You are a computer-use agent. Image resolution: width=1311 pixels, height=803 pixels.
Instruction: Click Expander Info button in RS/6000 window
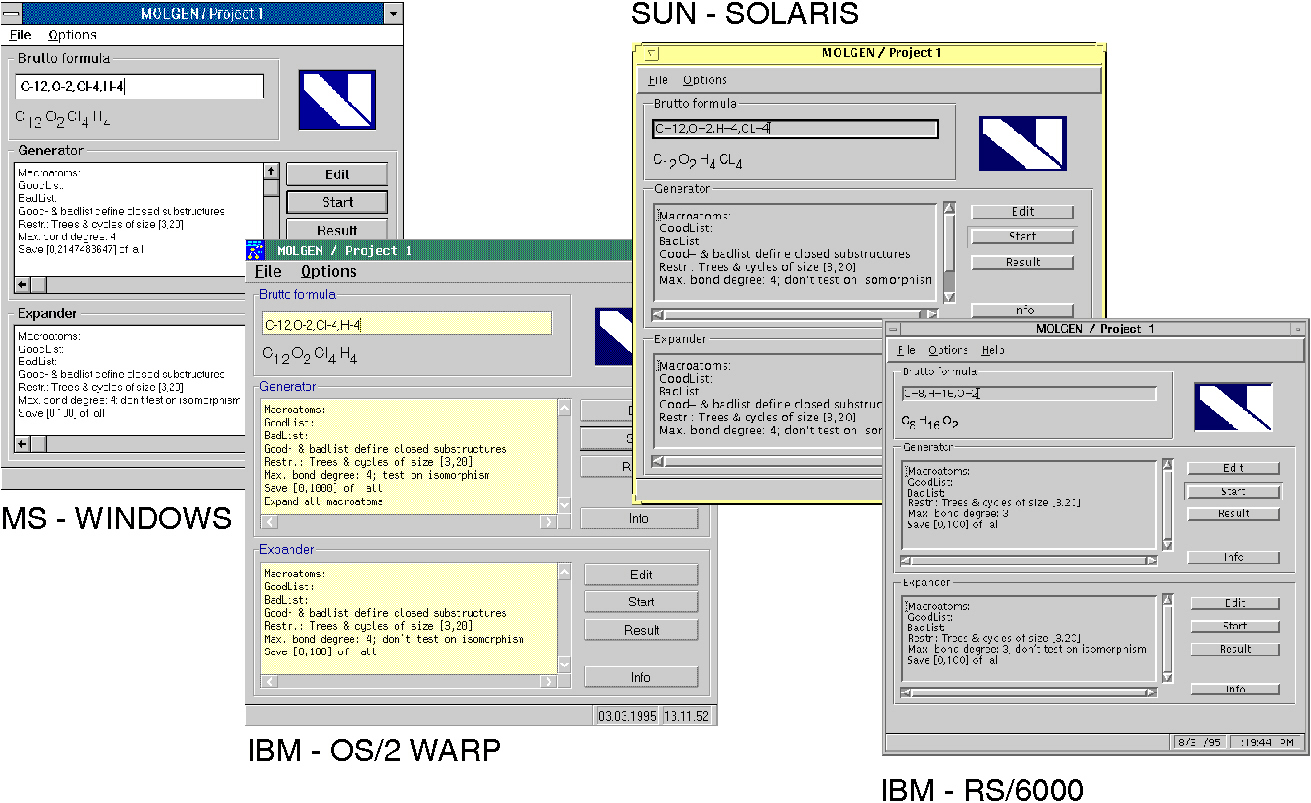(x=1235, y=689)
